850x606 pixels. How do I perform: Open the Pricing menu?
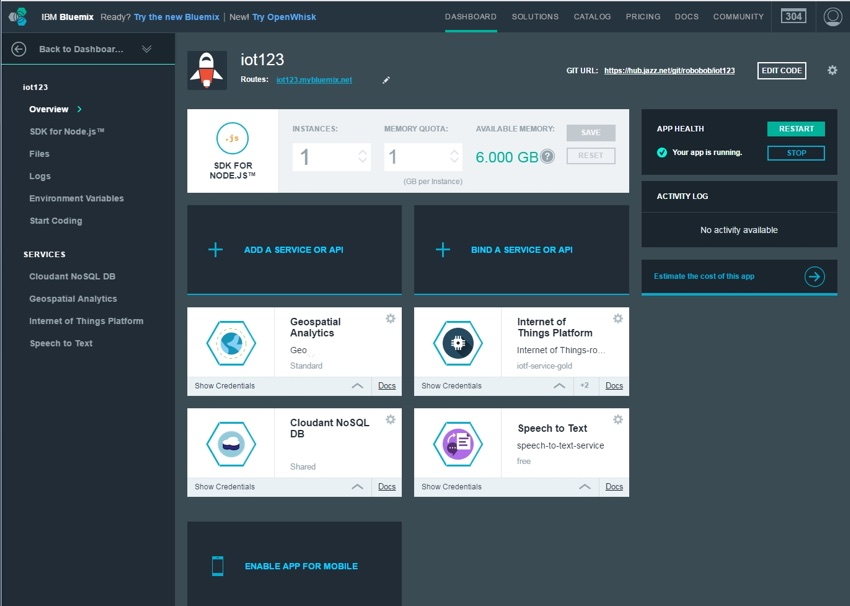click(643, 17)
